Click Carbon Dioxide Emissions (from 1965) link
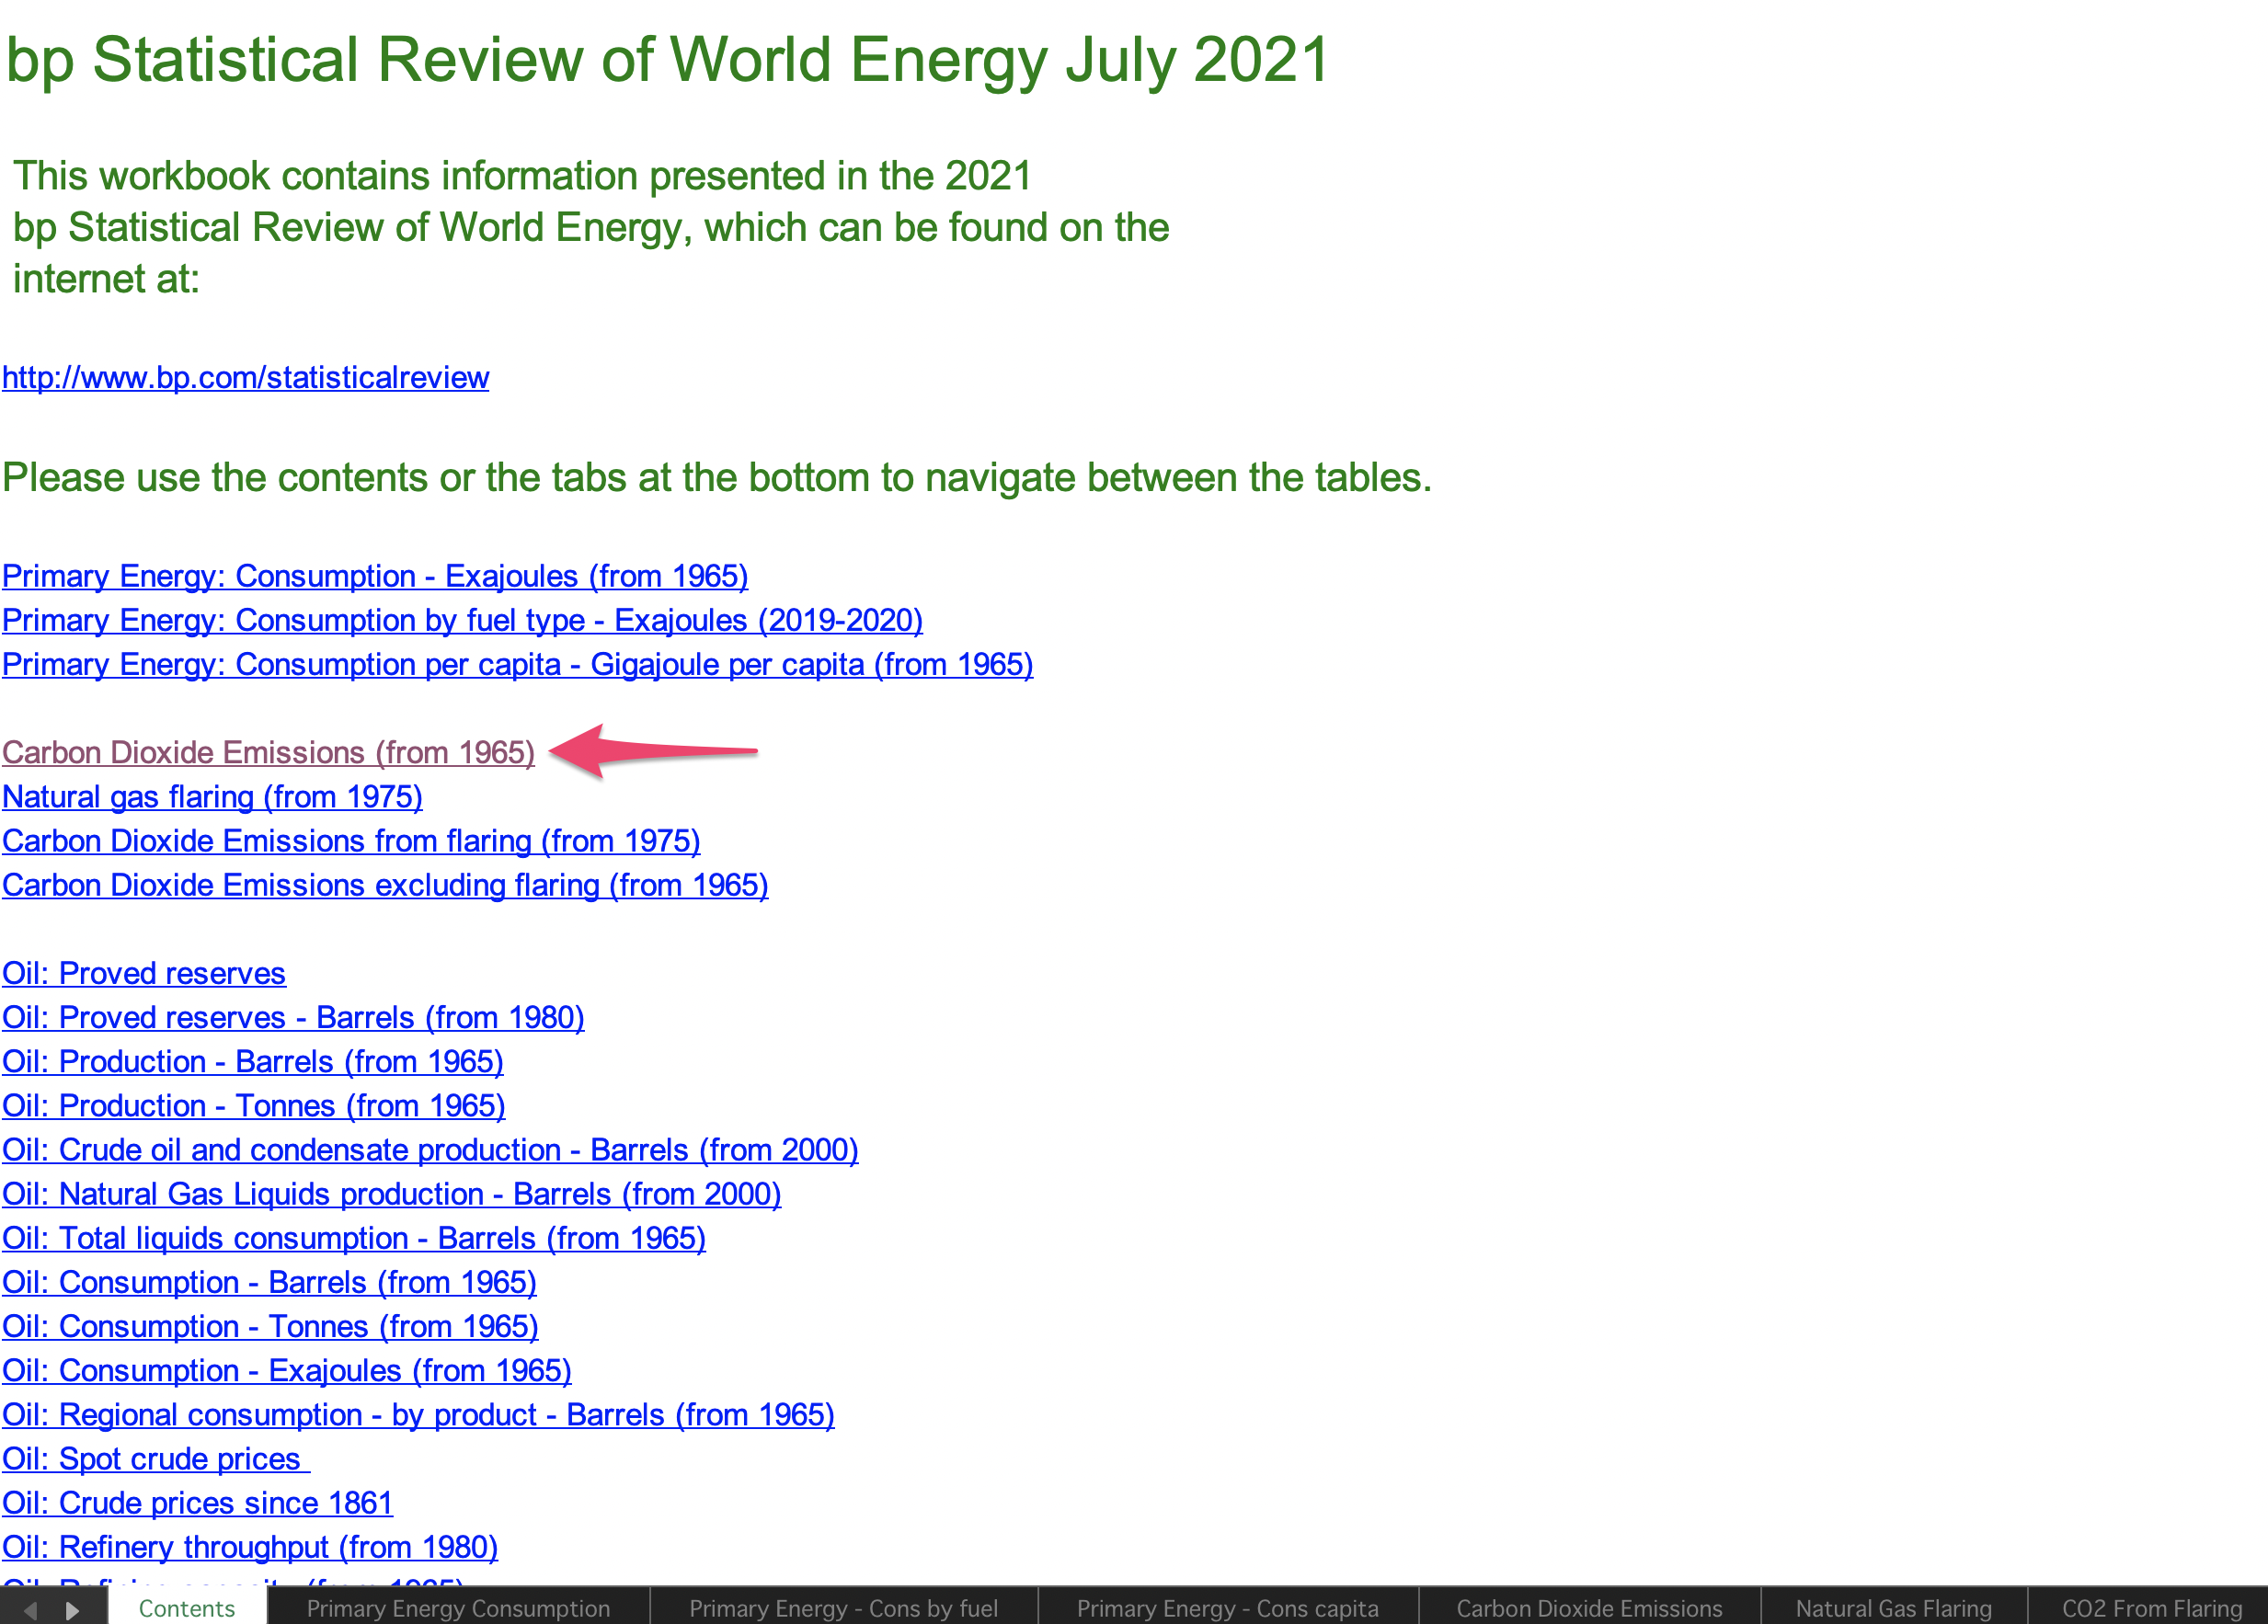Screen dimensions: 2268x1624 click(268, 752)
